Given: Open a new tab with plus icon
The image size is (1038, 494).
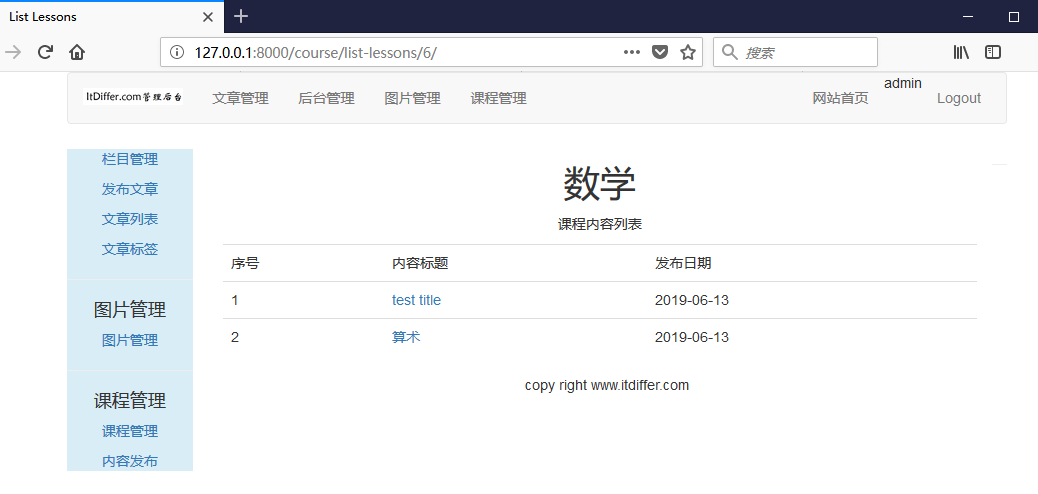Looking at the screenshot, I should (241, 17).
